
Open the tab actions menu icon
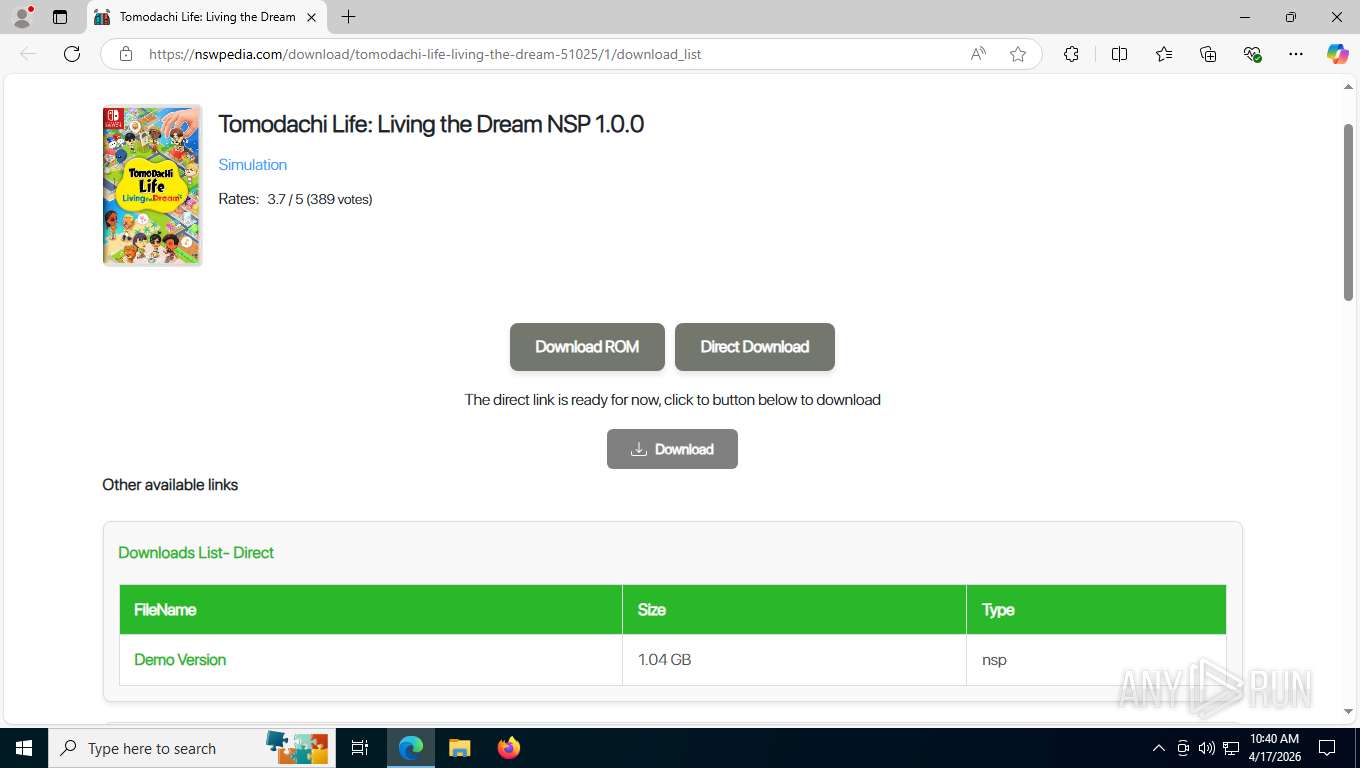point(60,17)
